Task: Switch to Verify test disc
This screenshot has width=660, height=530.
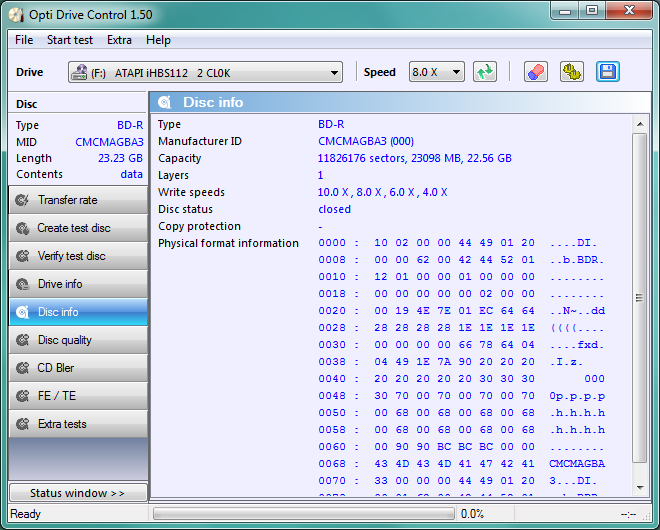Action: coord(78,256)
